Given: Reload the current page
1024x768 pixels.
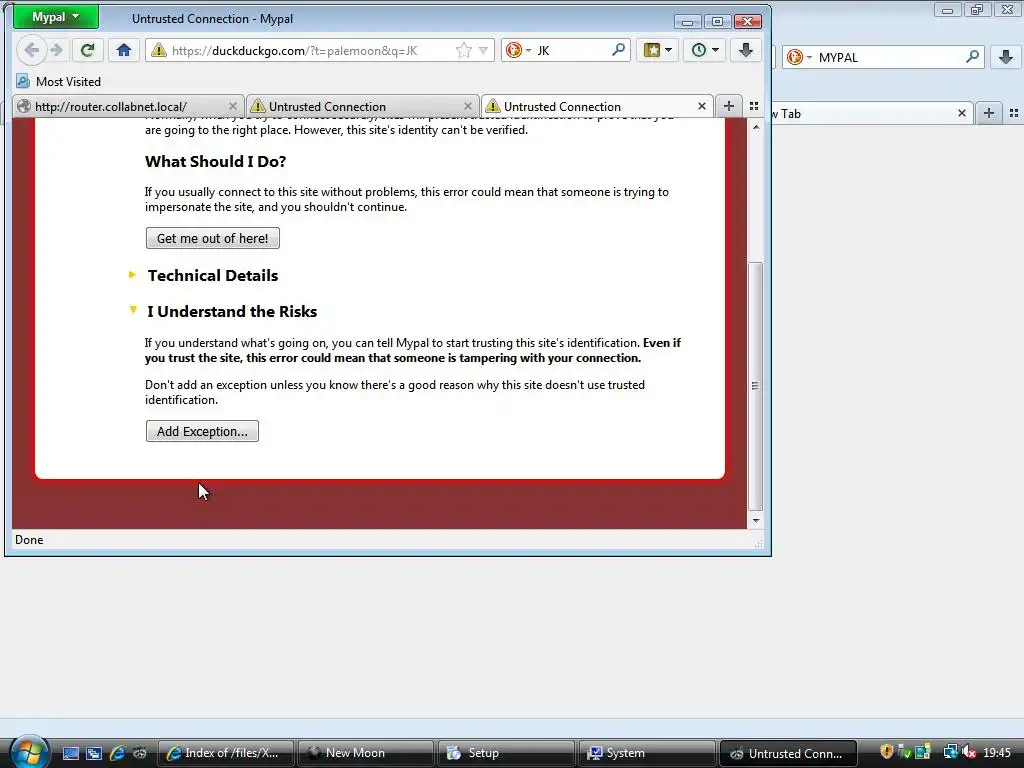Looking at the screenshot, I should point(88,50).
